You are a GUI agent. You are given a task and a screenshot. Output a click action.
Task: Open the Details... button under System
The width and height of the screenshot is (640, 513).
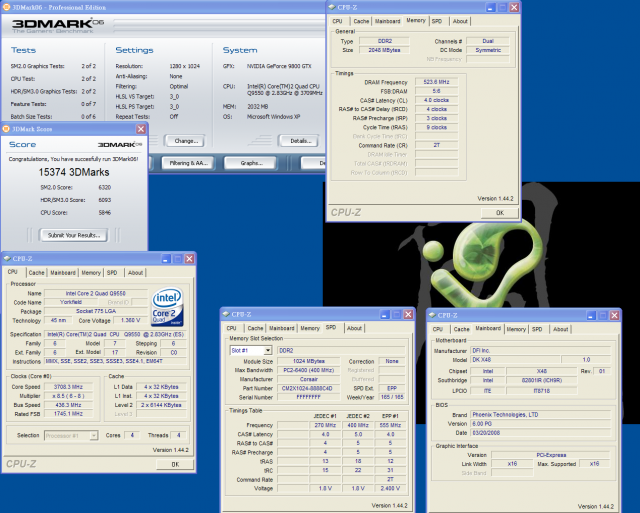tap(300, 141)
